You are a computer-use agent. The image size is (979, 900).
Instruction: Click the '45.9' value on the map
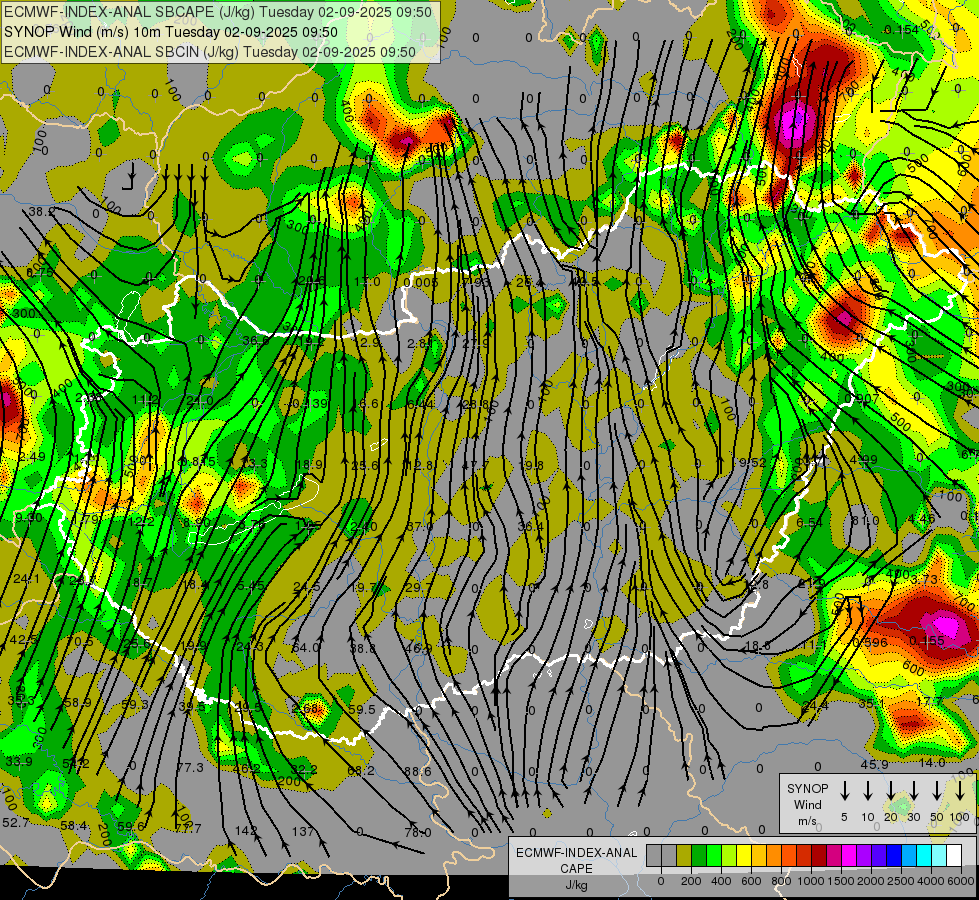tap(874, 764)
